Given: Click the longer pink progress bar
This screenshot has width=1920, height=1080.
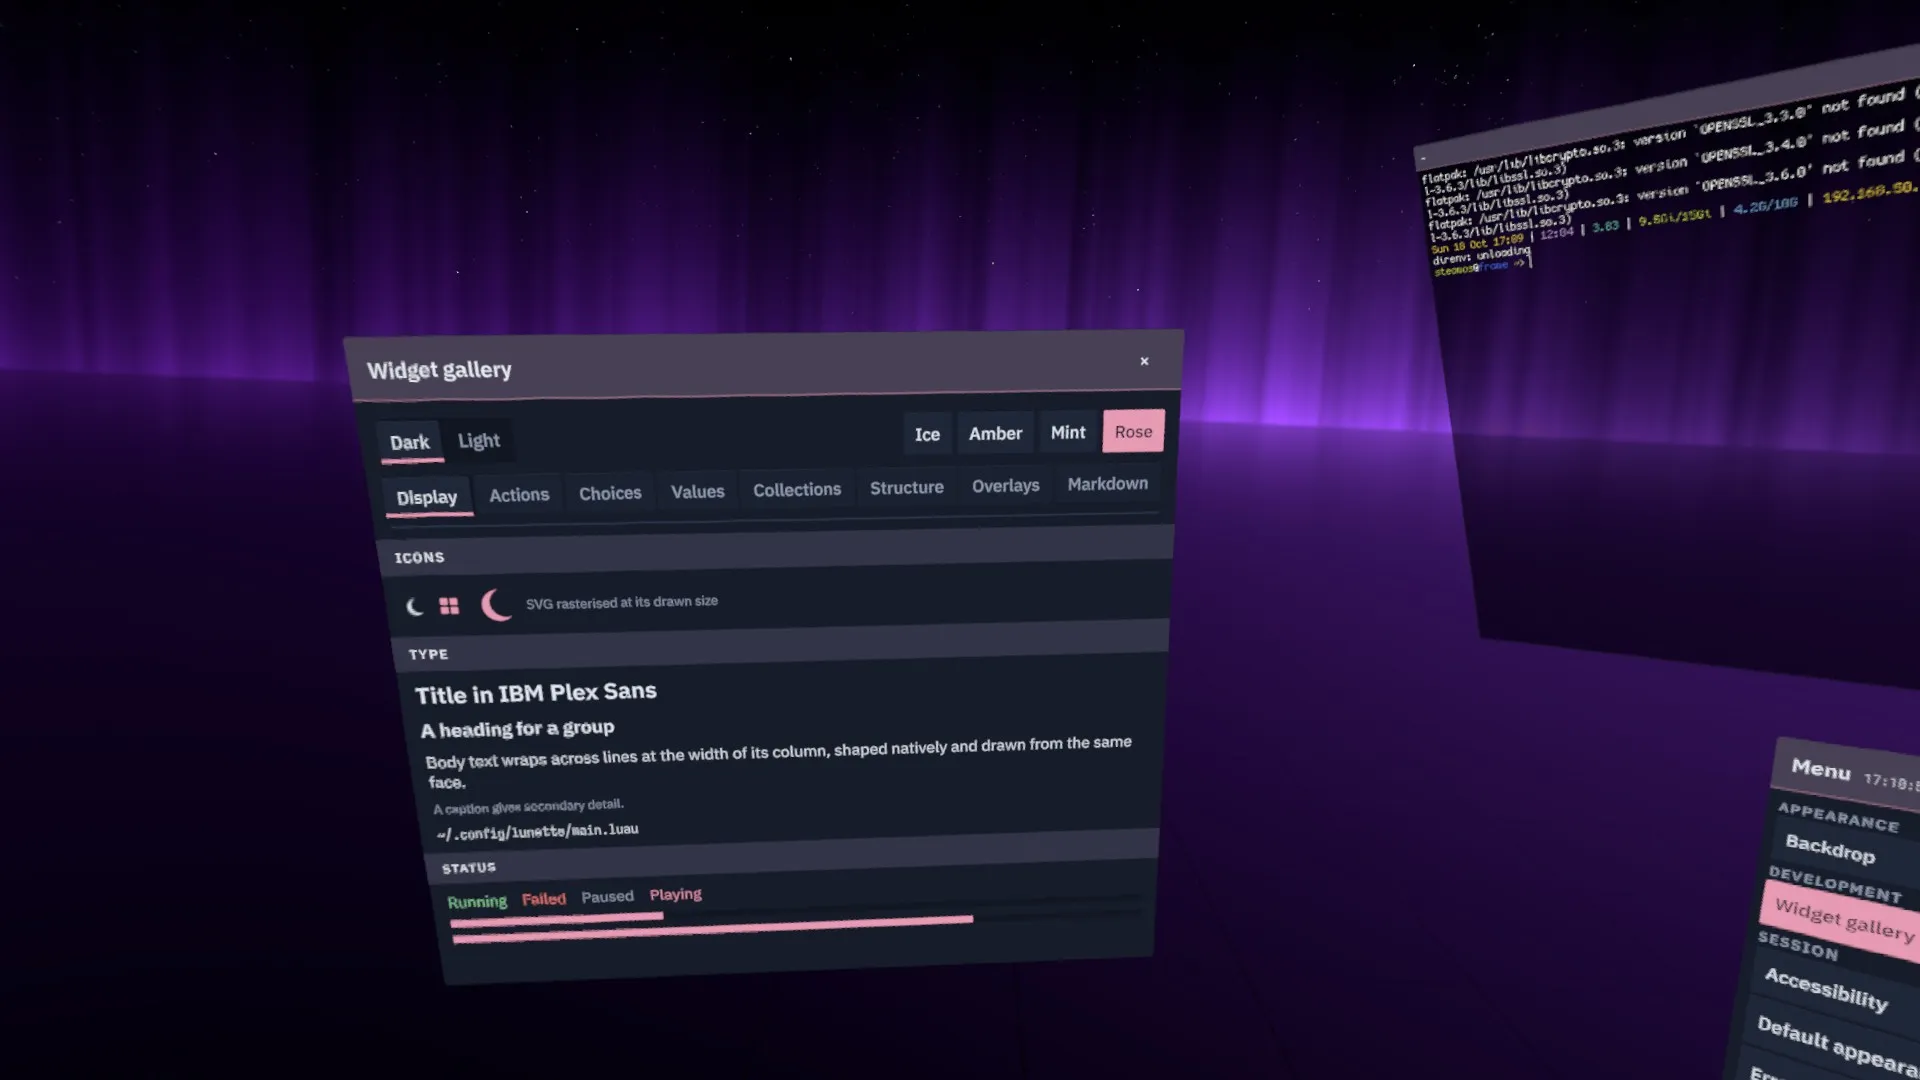Looking at the screenshot, I should (712, 929).
